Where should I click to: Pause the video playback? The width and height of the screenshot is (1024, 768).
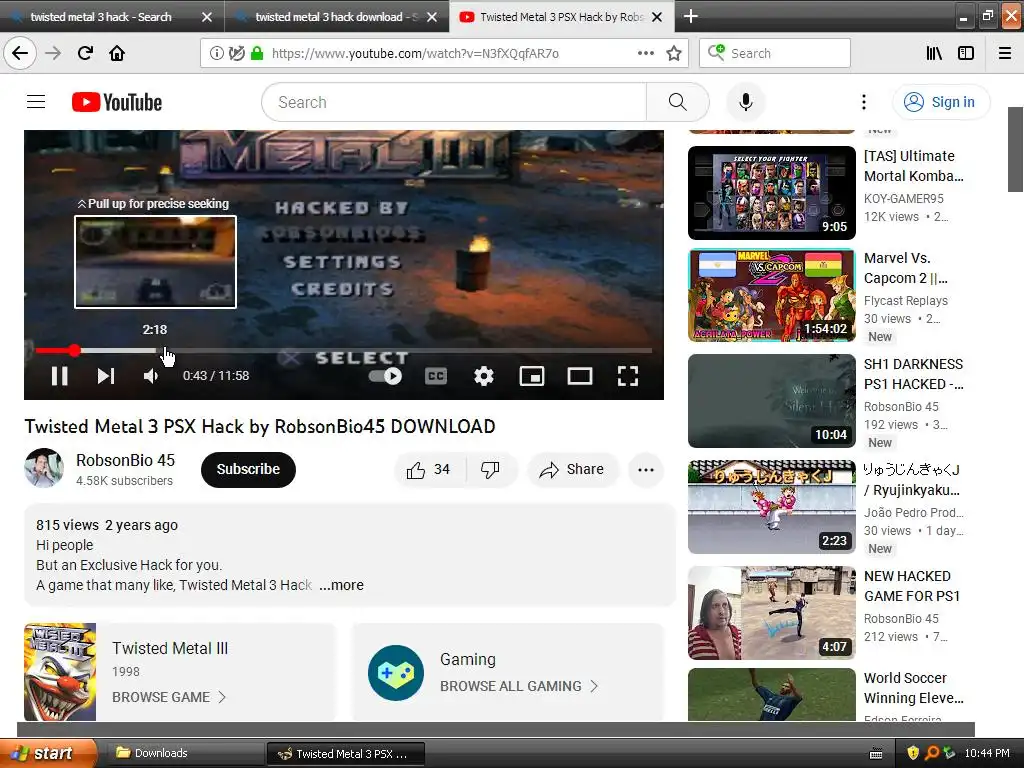(59, 376)
